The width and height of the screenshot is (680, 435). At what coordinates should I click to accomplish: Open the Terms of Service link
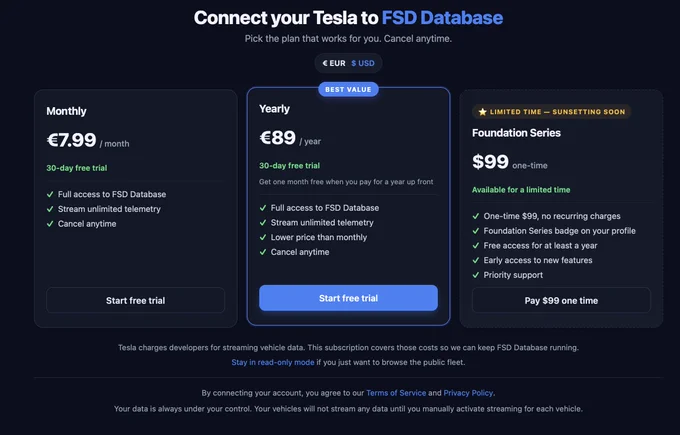click(x=396, y=393)
